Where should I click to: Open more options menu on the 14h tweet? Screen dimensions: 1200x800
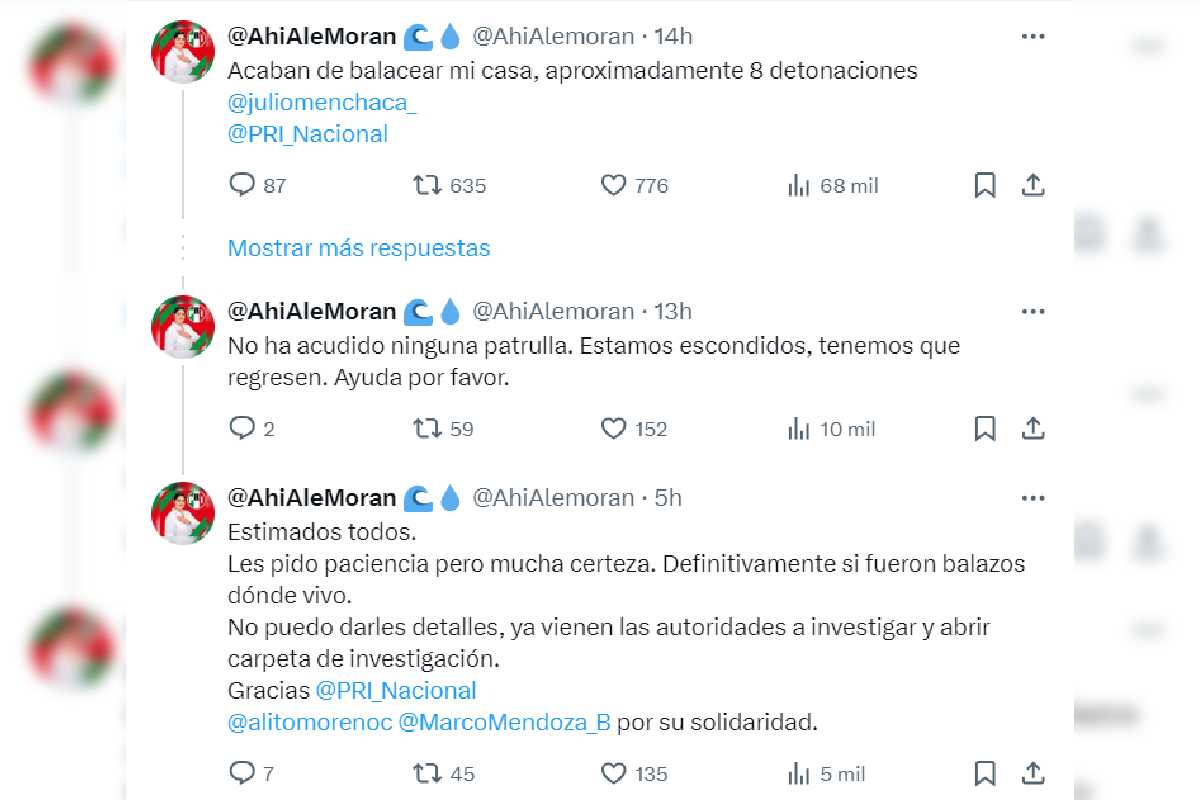[x=1033, y=36]
